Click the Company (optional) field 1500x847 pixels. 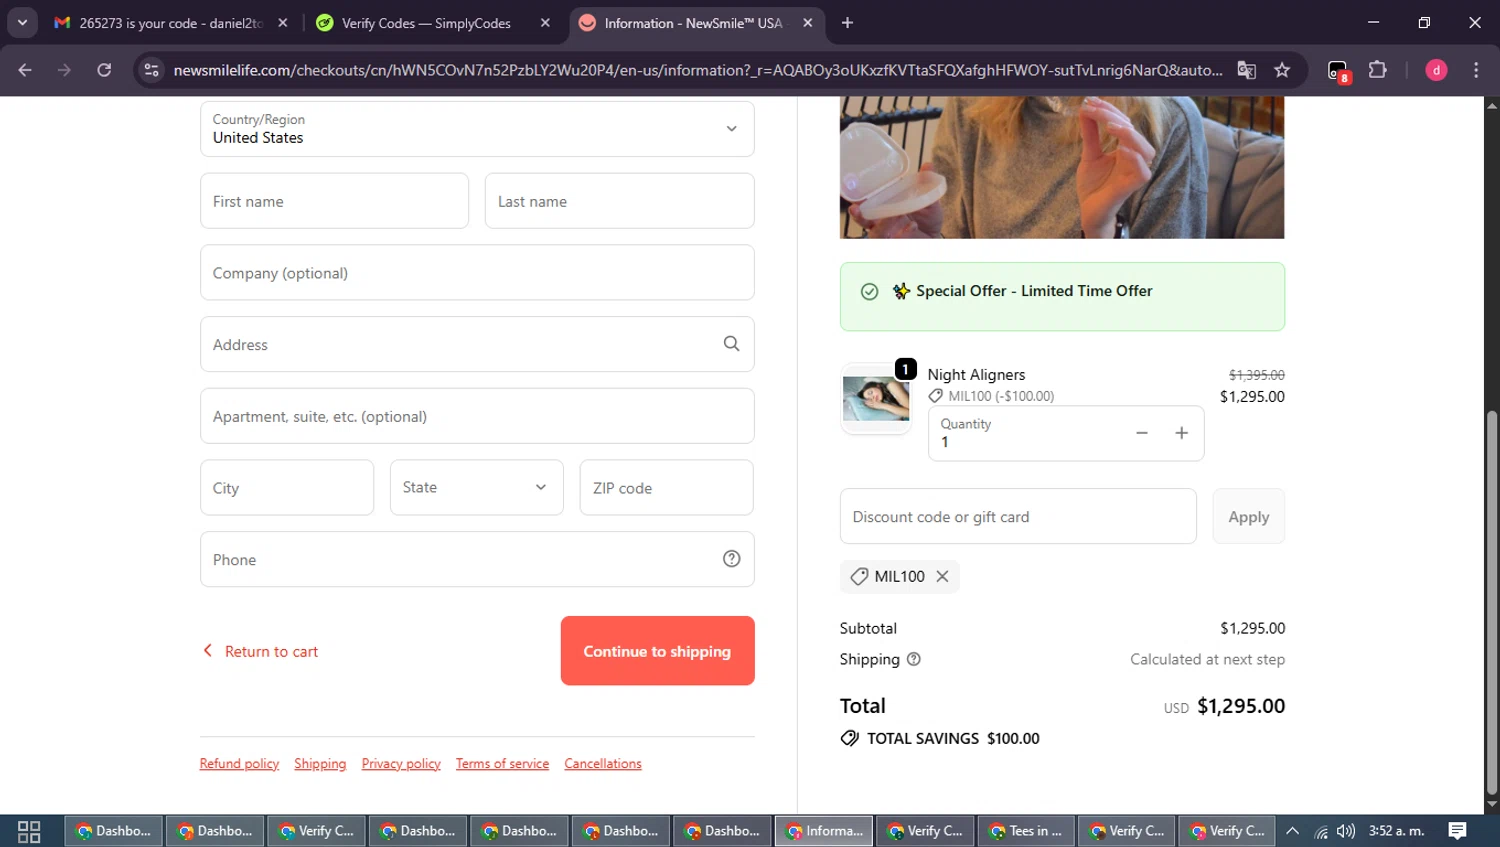(x=477, y=273)
